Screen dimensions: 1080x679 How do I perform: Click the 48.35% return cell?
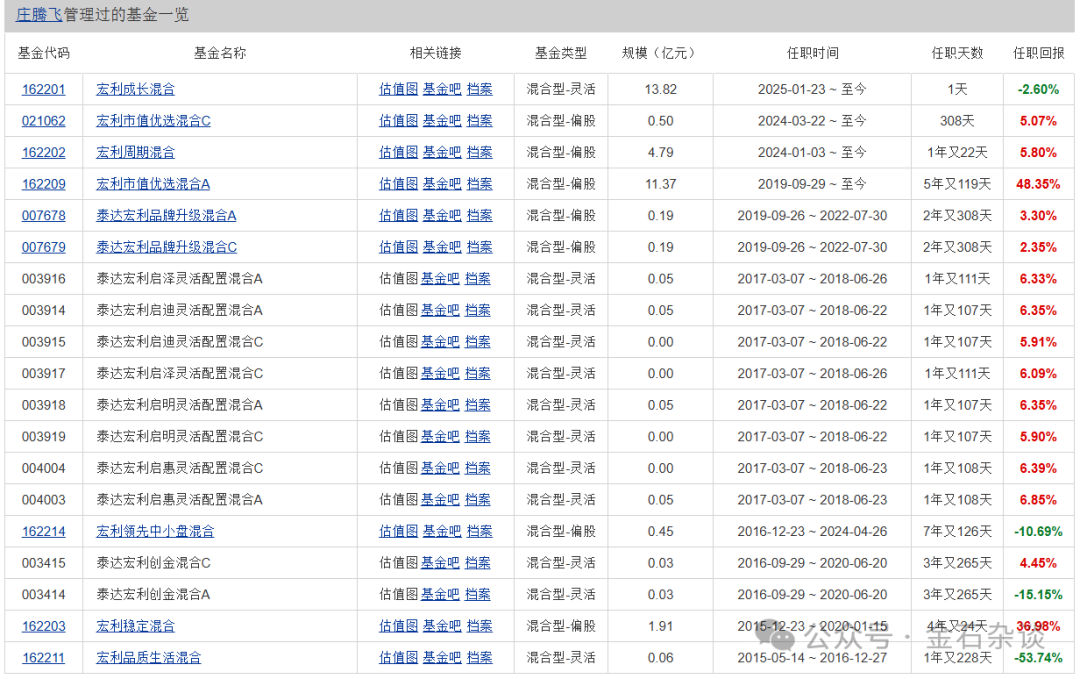(1038, 184)
